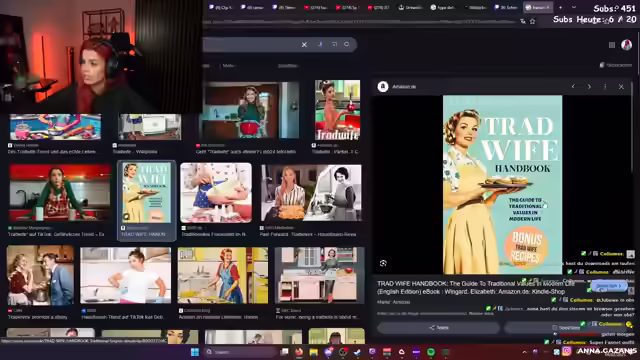640x360 pixels.
Task: Open image search via the lens icon
Action: [334, 44]
